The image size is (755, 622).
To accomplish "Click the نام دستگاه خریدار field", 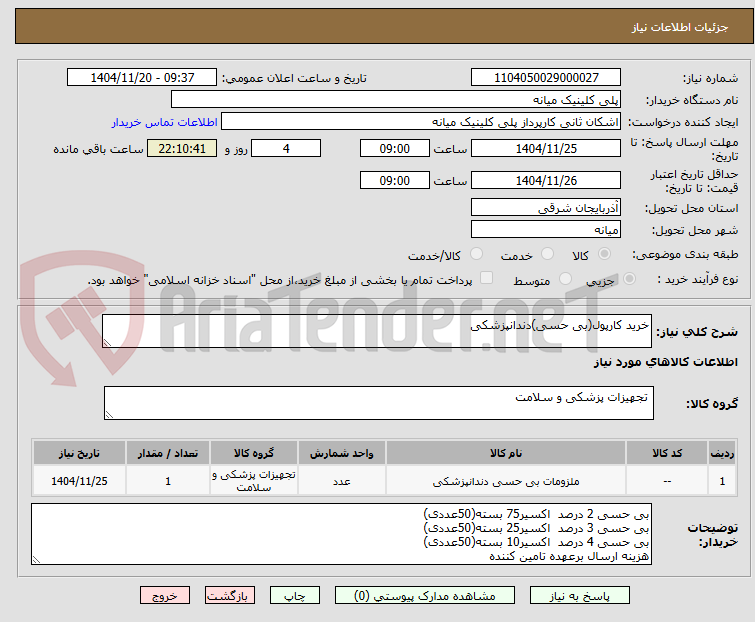I will pos(396,100).
